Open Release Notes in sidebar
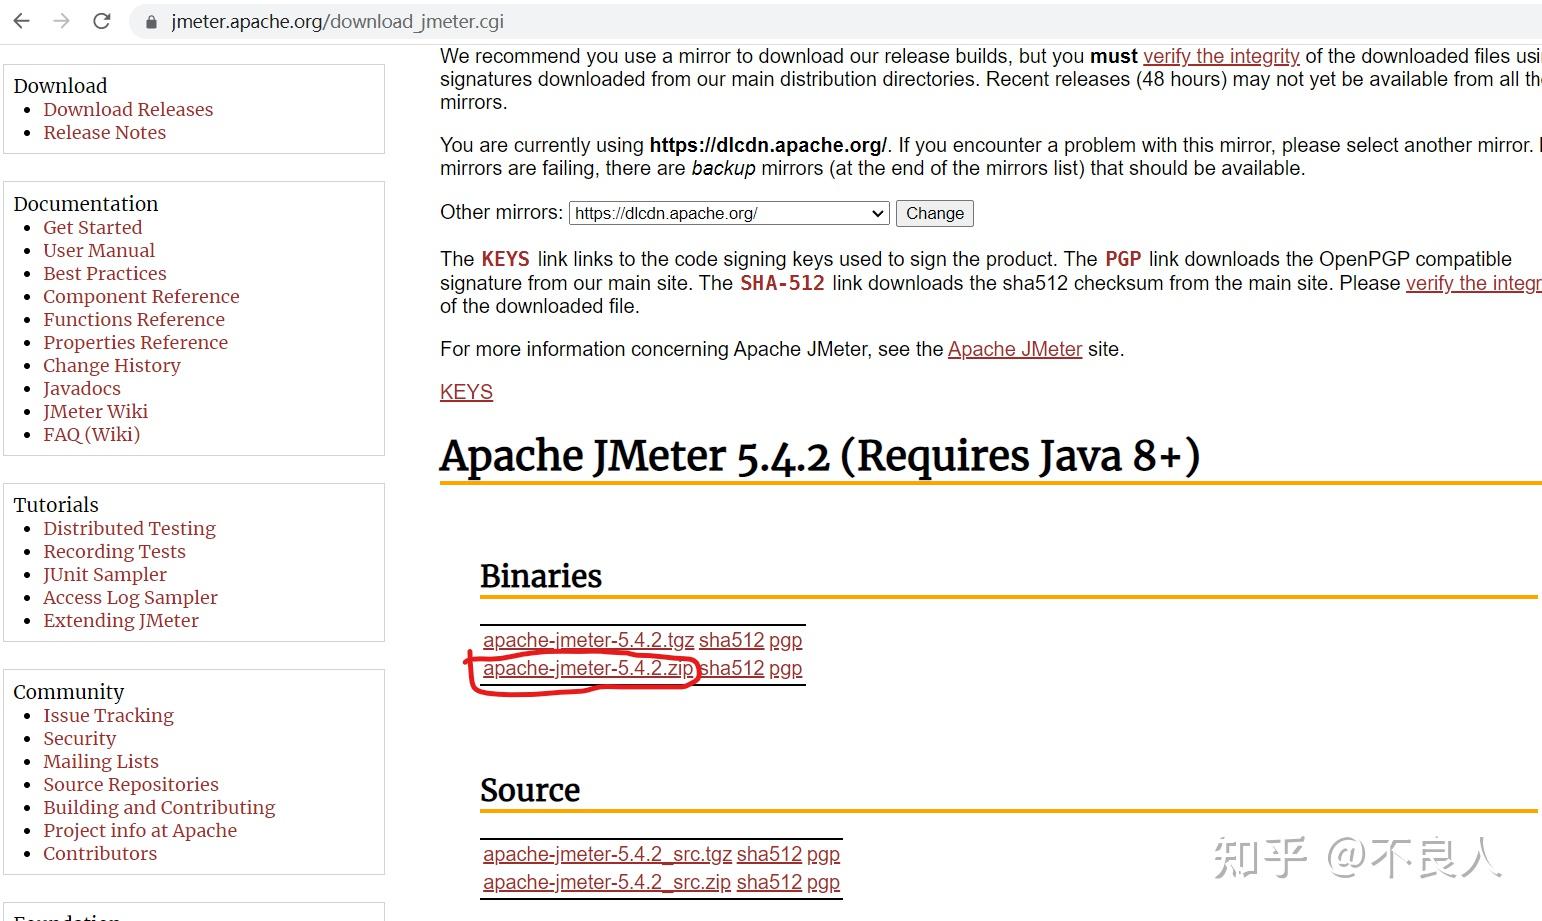Viewport: 1542px width, 921px height. click(x=104, y=132)
